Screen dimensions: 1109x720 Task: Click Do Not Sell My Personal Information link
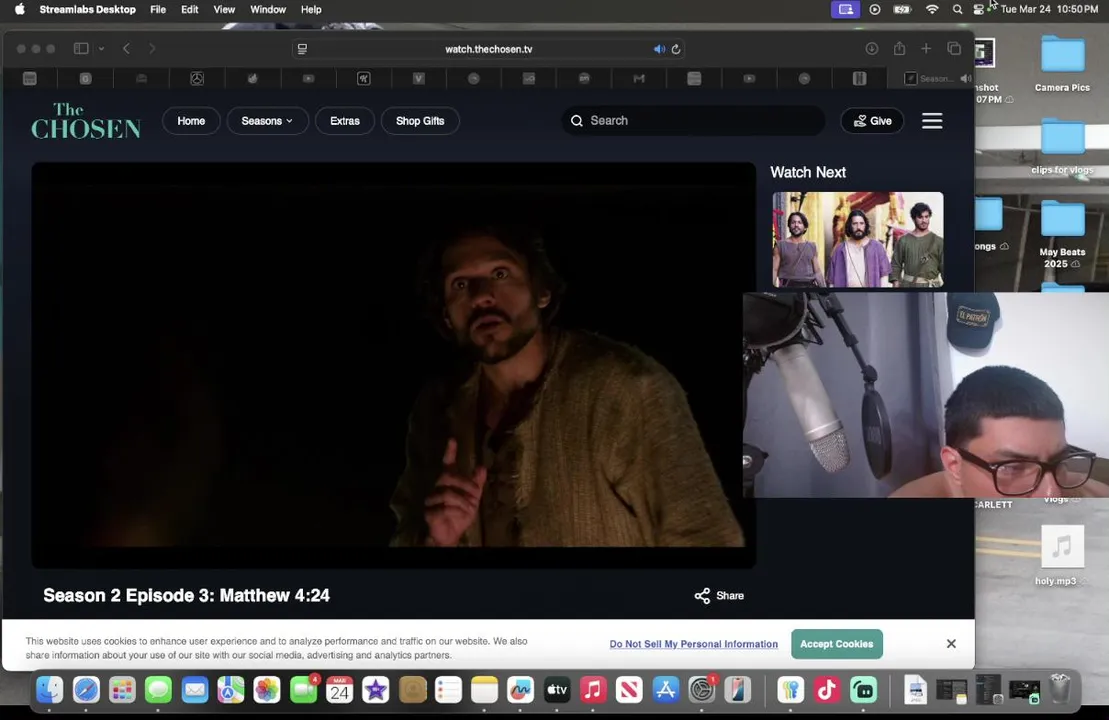(x=693, y=644)
